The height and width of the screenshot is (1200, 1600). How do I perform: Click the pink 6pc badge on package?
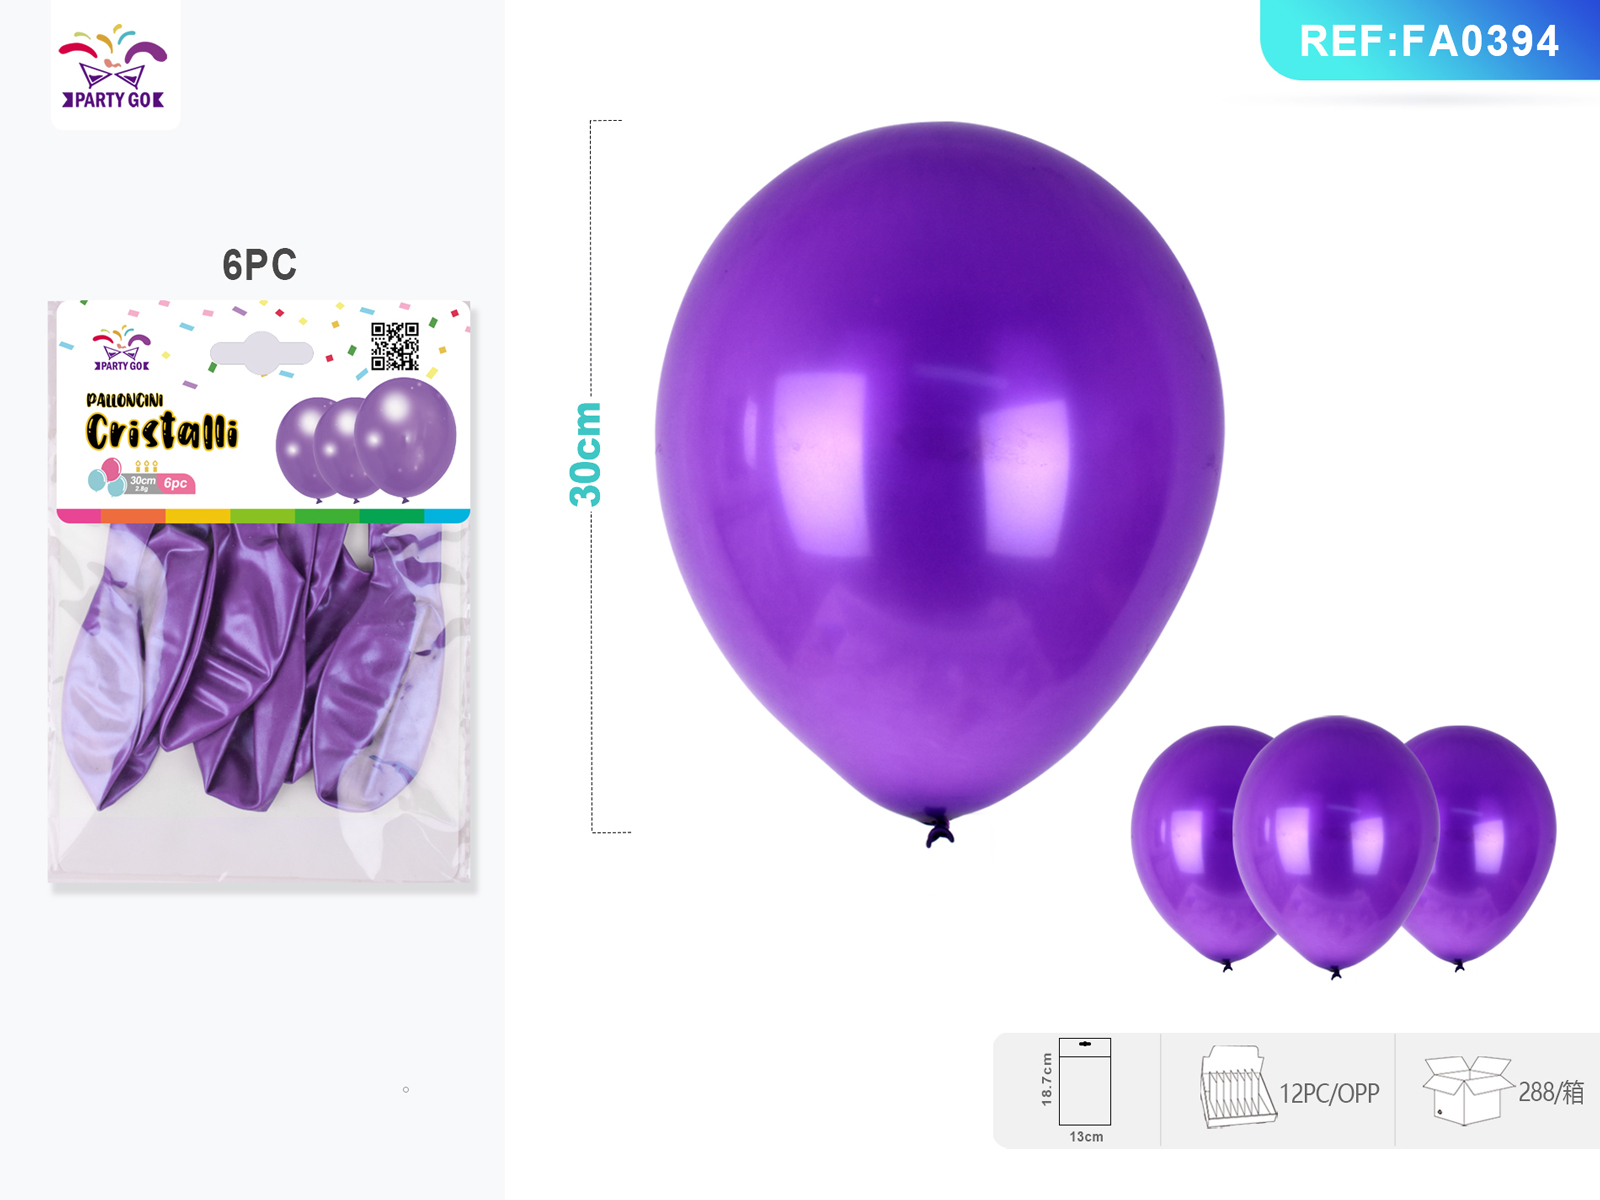tap(177, 484)
